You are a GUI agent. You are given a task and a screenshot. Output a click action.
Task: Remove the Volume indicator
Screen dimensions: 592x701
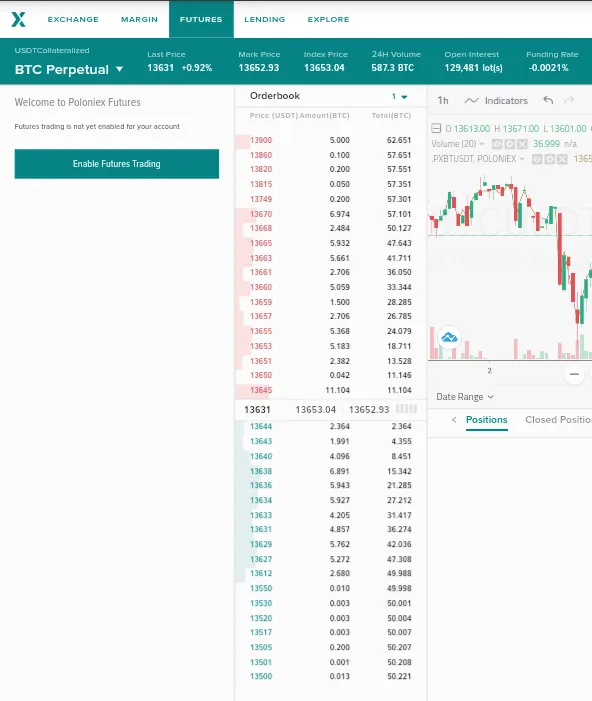point(522,144)
